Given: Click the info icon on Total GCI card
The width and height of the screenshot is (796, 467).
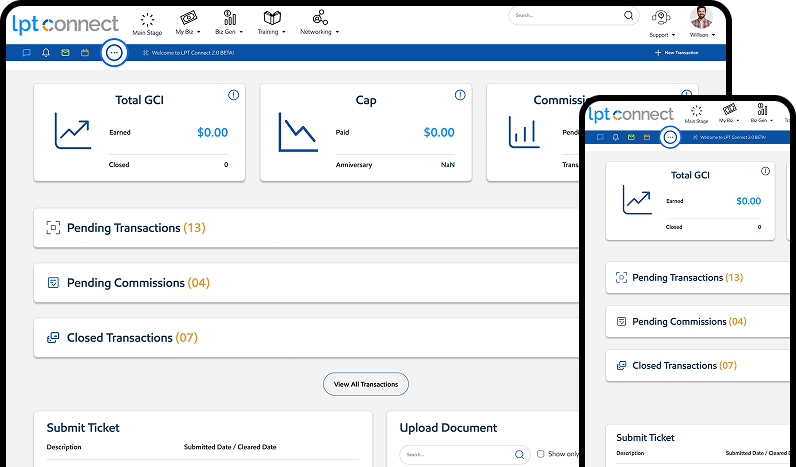Looking at the screenshot, I should [234, 95].
